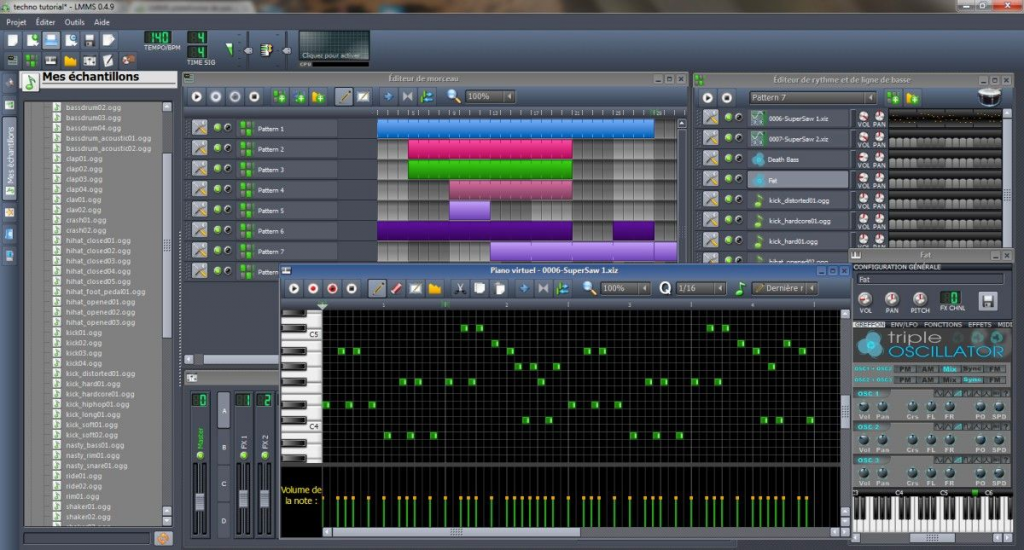Click the quantize Q icon in Piano virtuel
Viewport: 1024px width, 550px height.
pyautogui.click(x=665, y=288)
